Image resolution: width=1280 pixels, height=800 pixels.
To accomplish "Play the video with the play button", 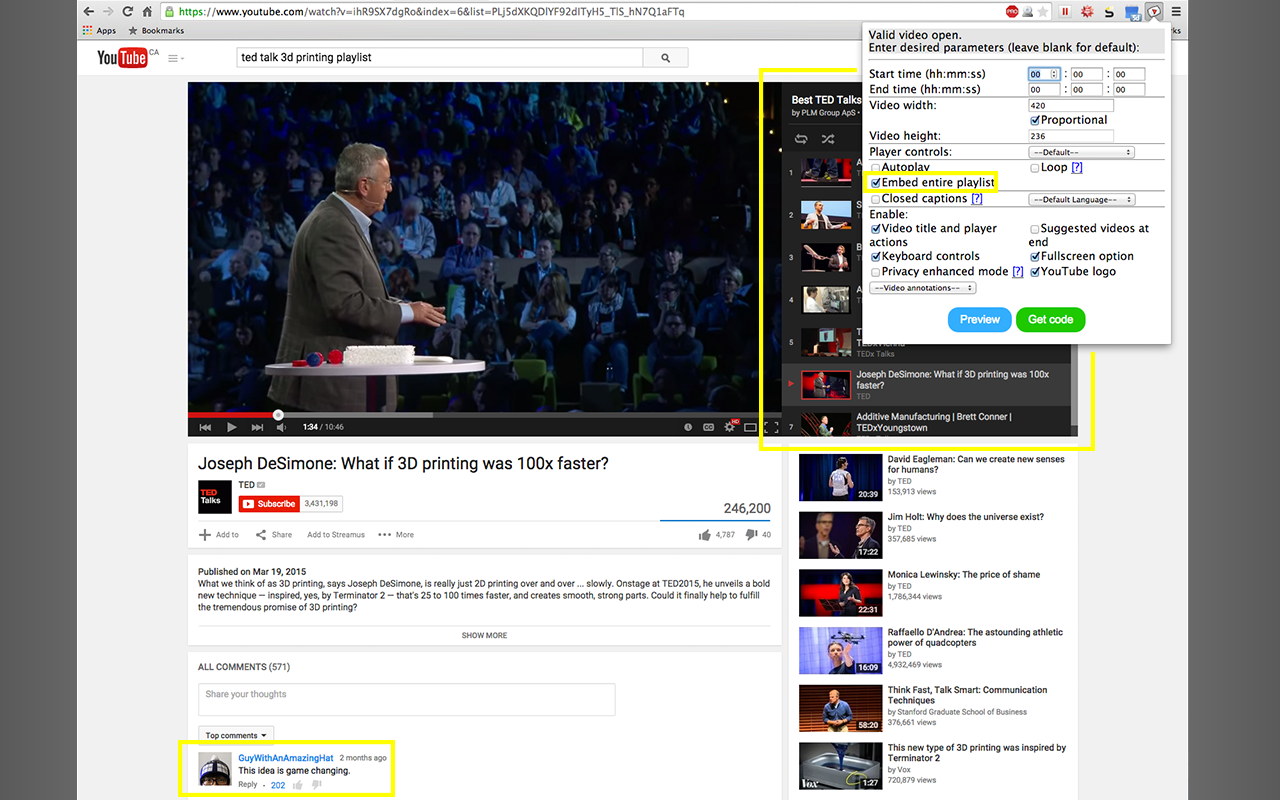I will (x=231, y=427).
